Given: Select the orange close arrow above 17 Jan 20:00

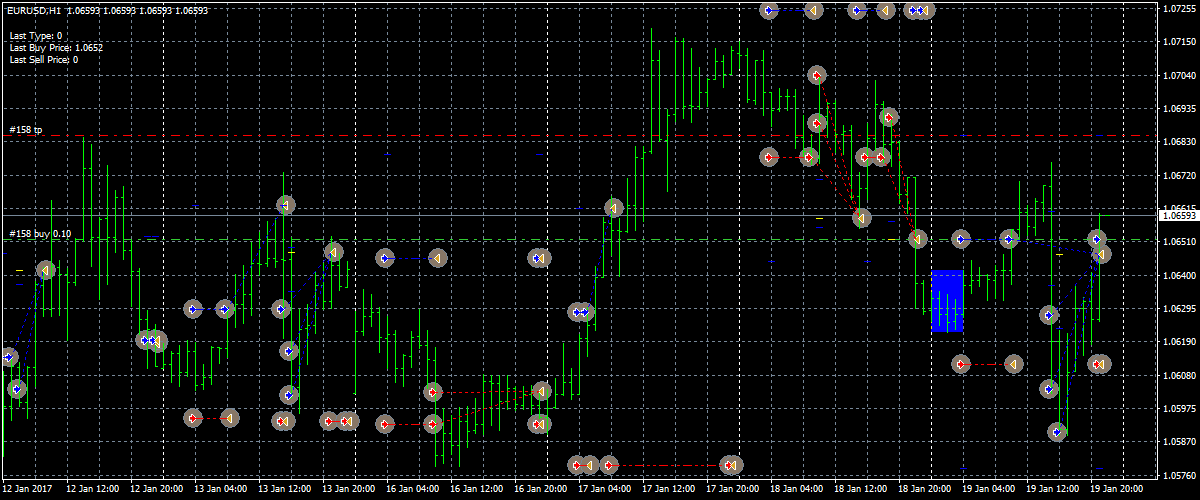Looking at the screenshot, I should 731,465.
